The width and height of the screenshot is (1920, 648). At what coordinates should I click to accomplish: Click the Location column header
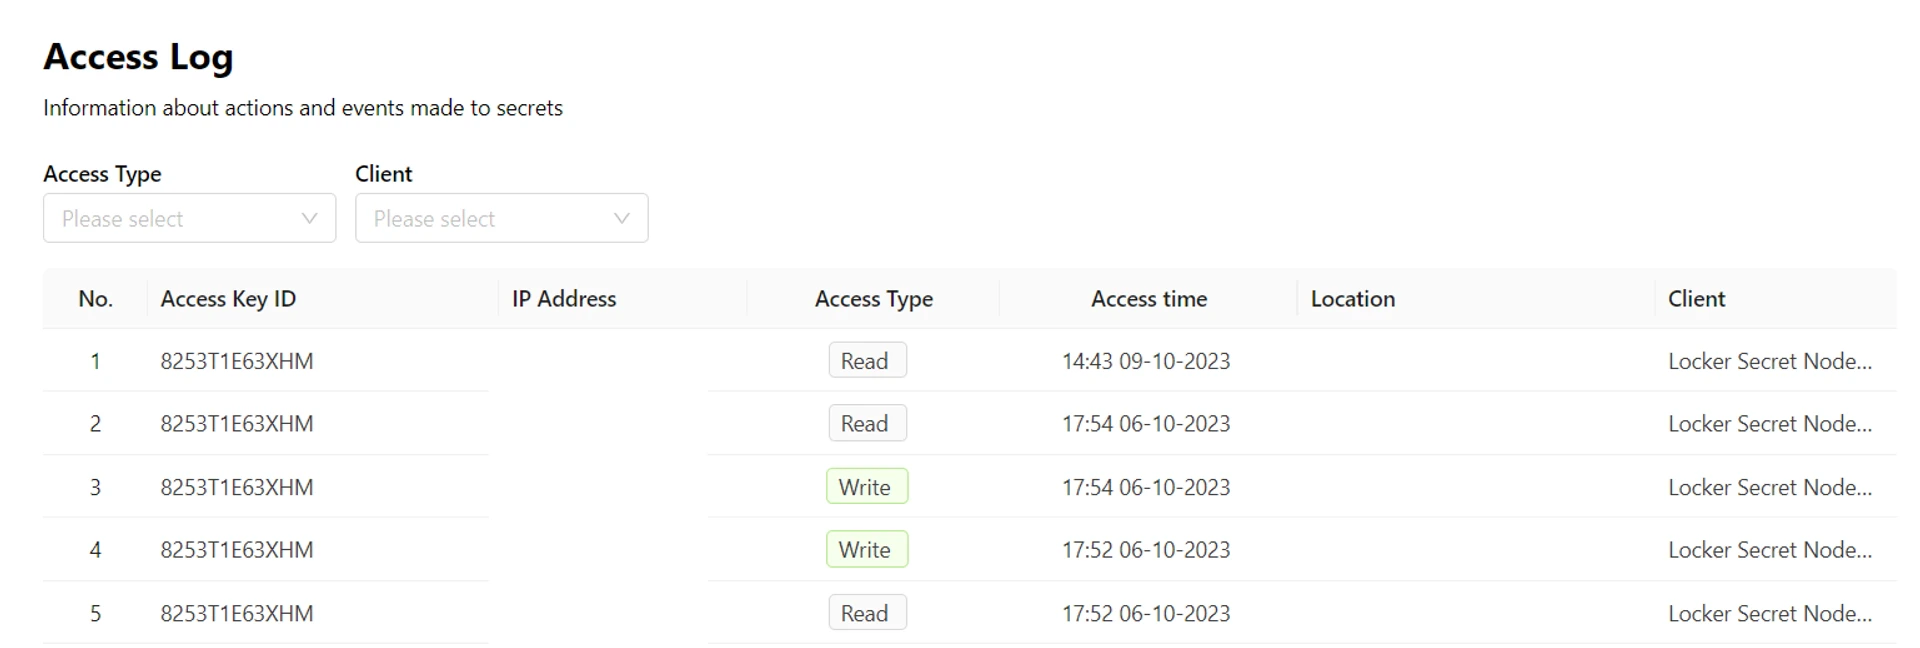click(x=1352, y=298)
